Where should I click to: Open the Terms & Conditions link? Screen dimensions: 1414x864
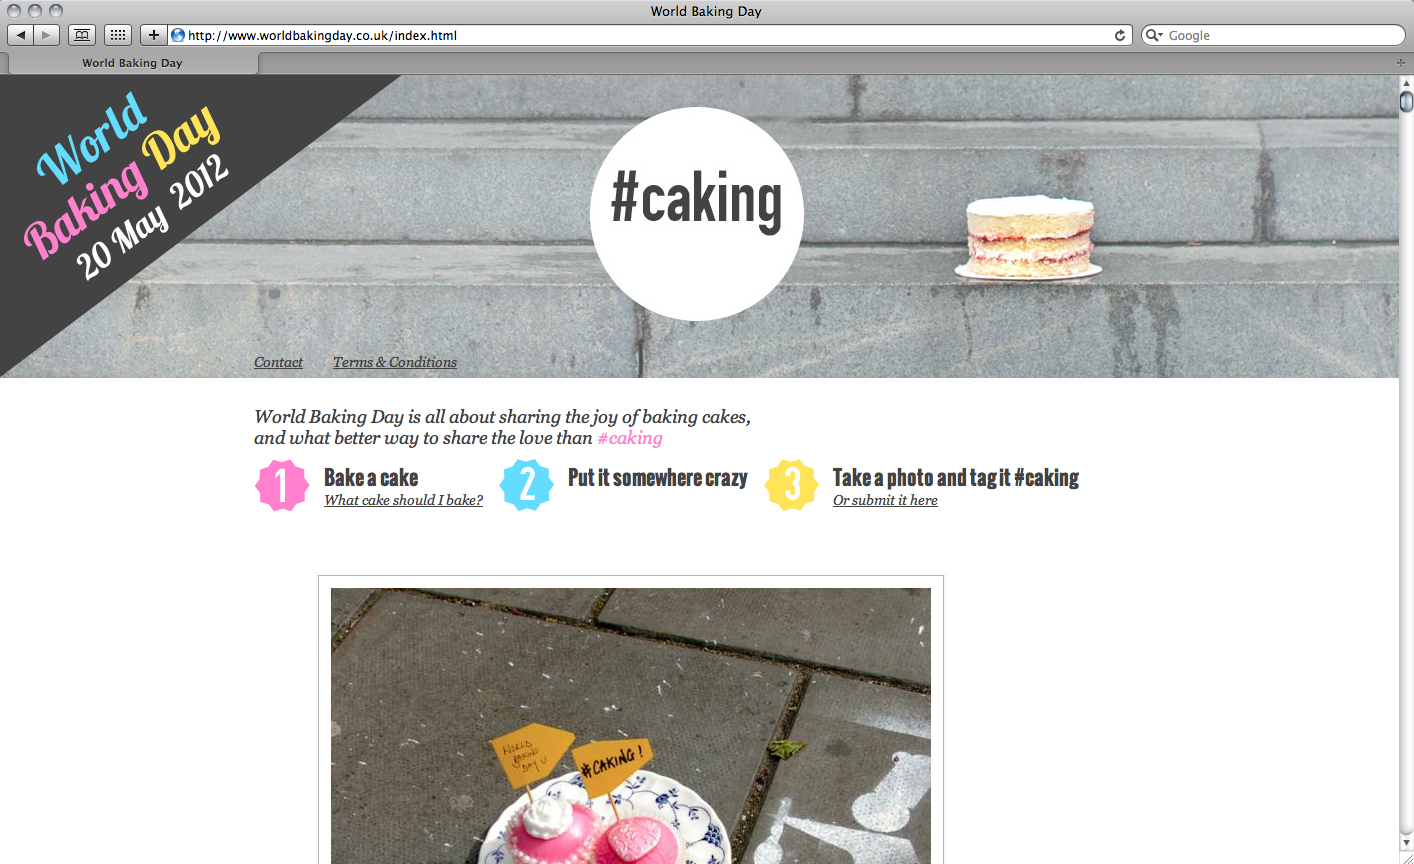(x=395, y=362)
